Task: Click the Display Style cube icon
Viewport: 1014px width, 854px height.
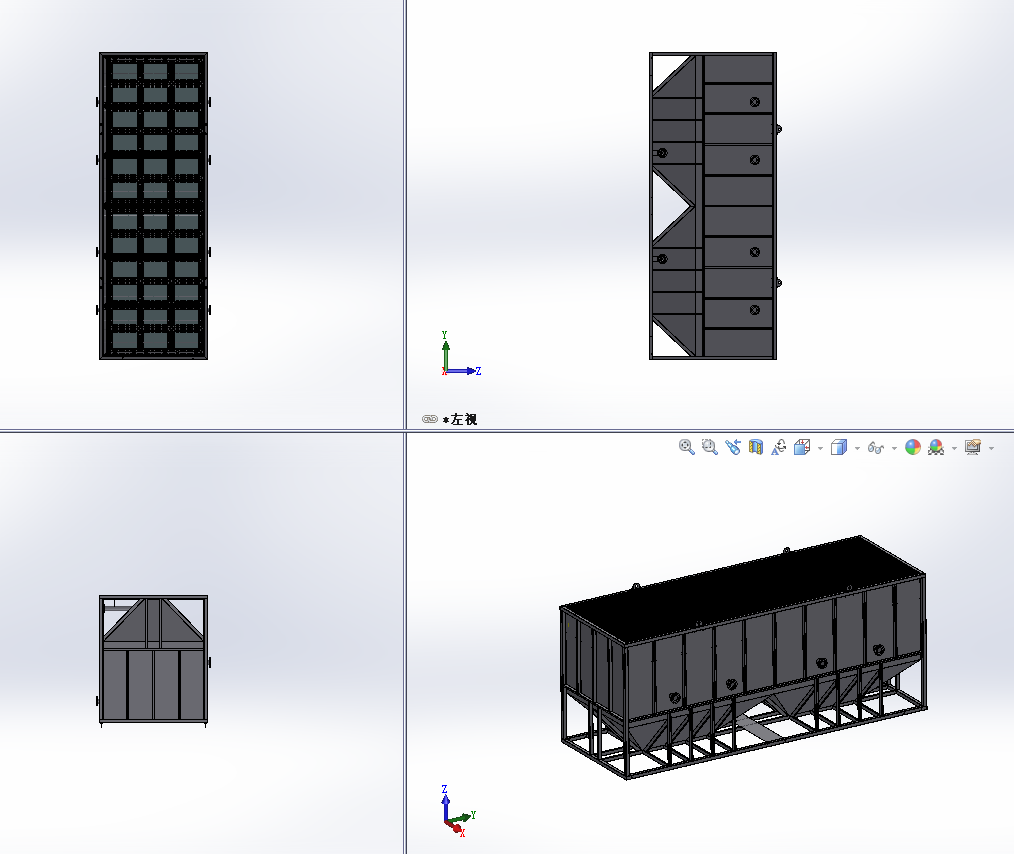Action: pos(839,447)
